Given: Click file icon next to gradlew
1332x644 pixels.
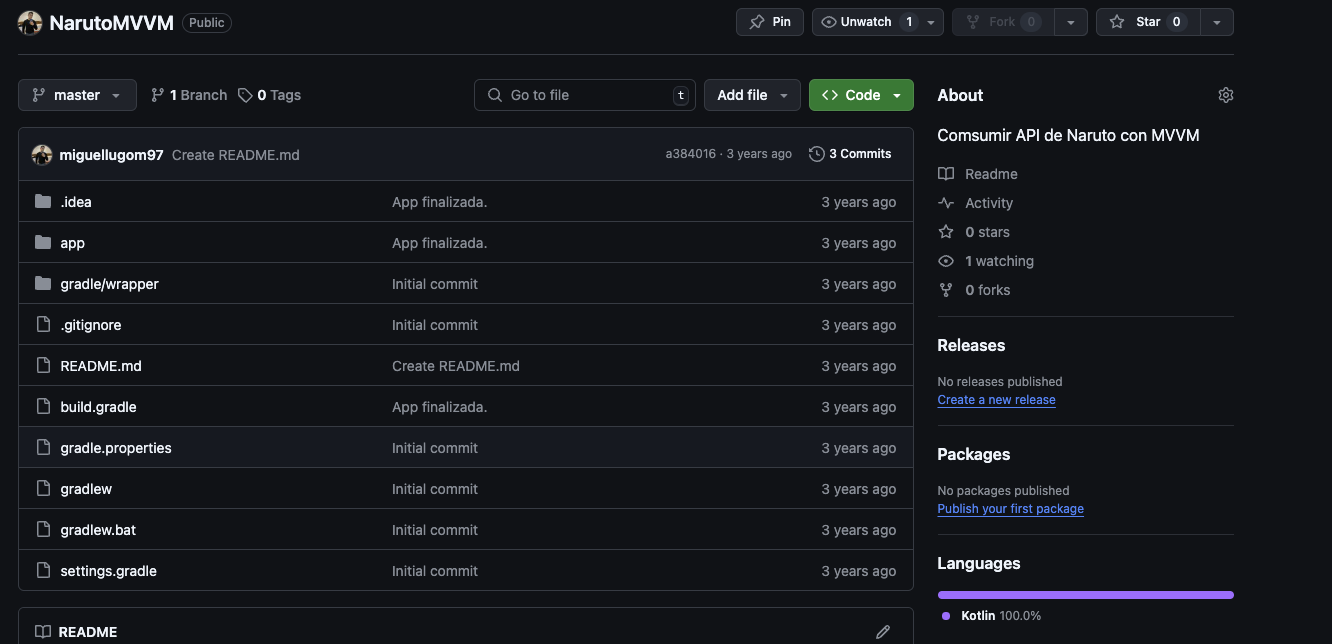Looking at the screenshot, I should (43, 489).
